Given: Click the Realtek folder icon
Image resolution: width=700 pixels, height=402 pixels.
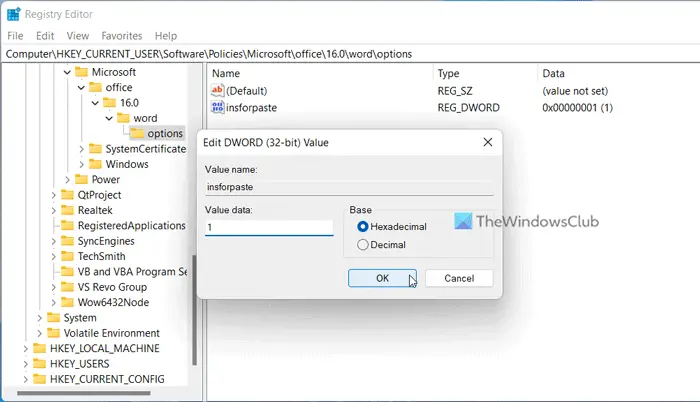Looking at the screenshot, I should click(67, 210).
